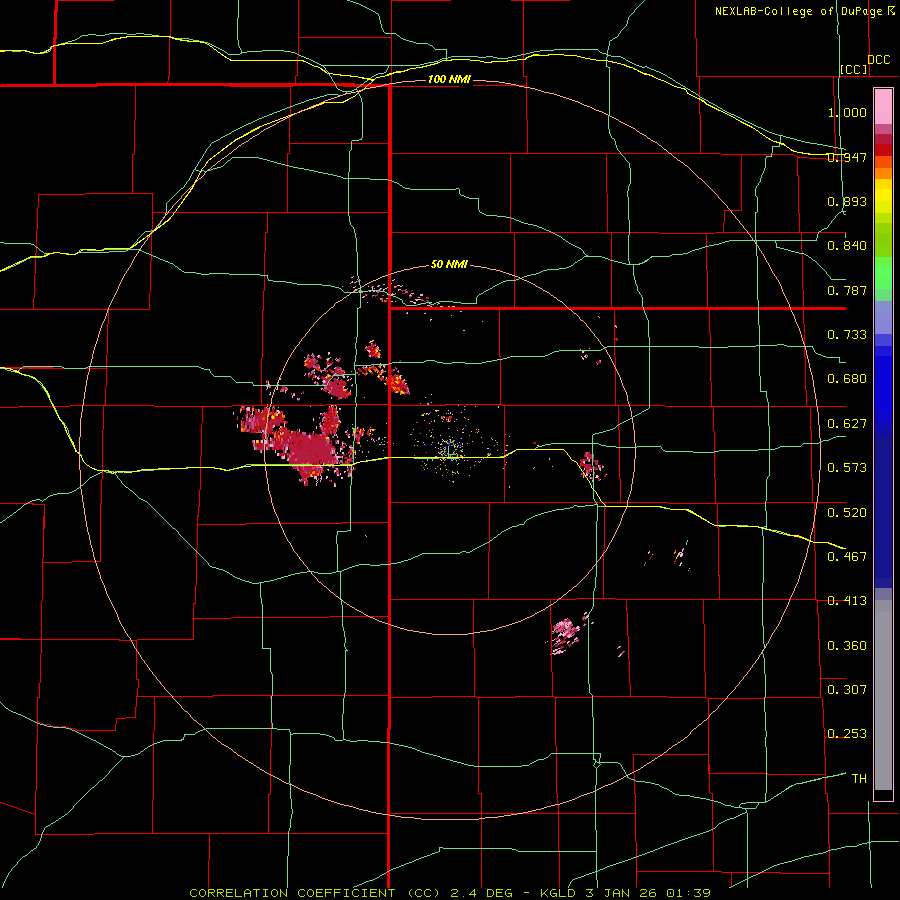Click the 0.360 colorbar value

pyautogui.click(x=847, y=646)
